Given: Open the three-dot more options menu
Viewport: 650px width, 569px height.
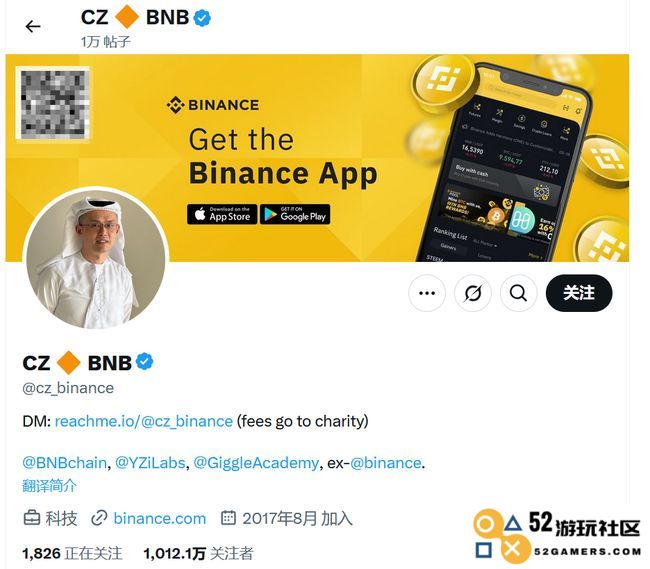Looking at the screenshot, I should click(427, 293).
